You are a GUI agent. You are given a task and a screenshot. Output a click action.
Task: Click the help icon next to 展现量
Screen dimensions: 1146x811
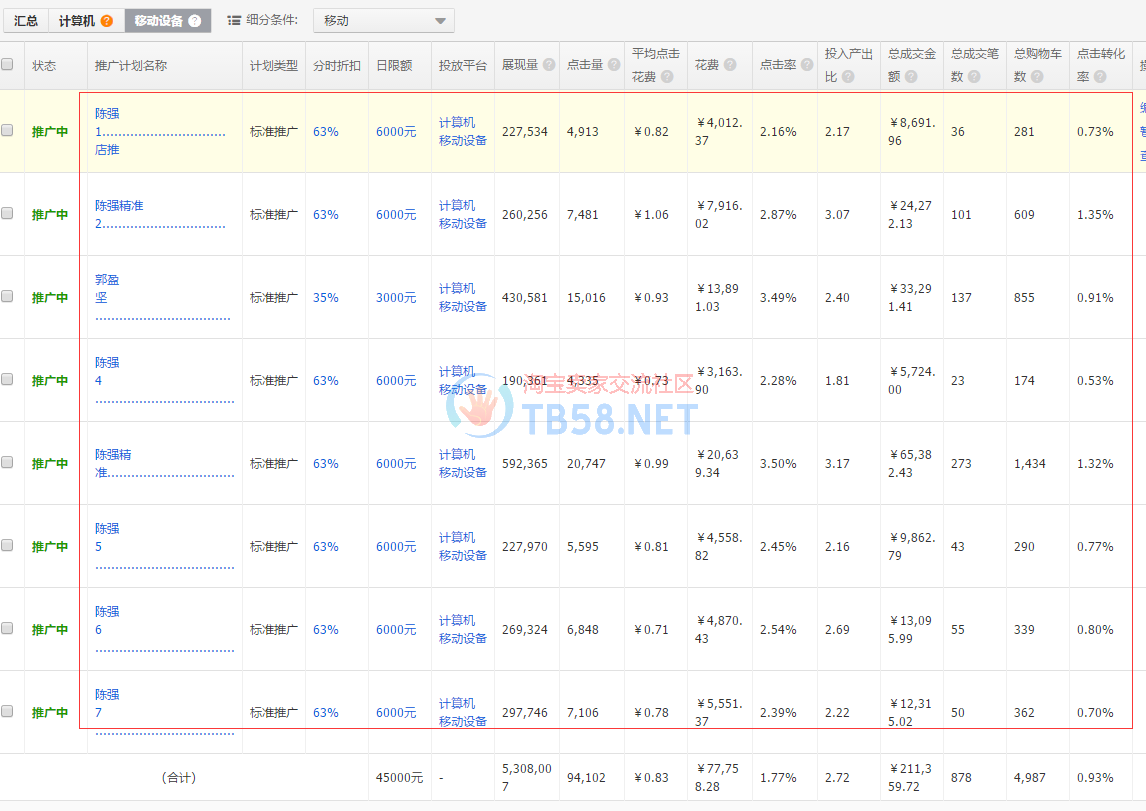coord(549,65)
